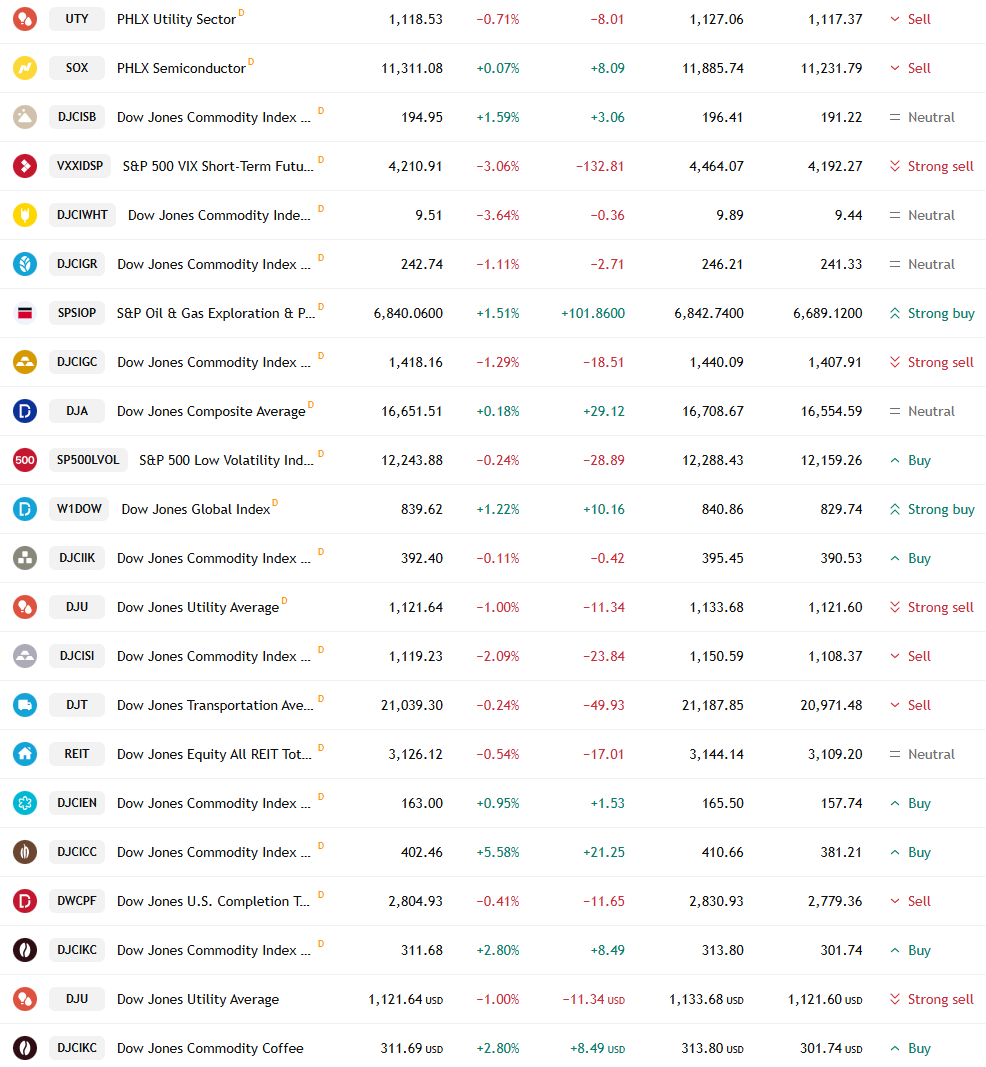Viewport: 986px width, 1067px height.
Task: Open Dow Jones Global Index link
Action: tap(195, 509)
